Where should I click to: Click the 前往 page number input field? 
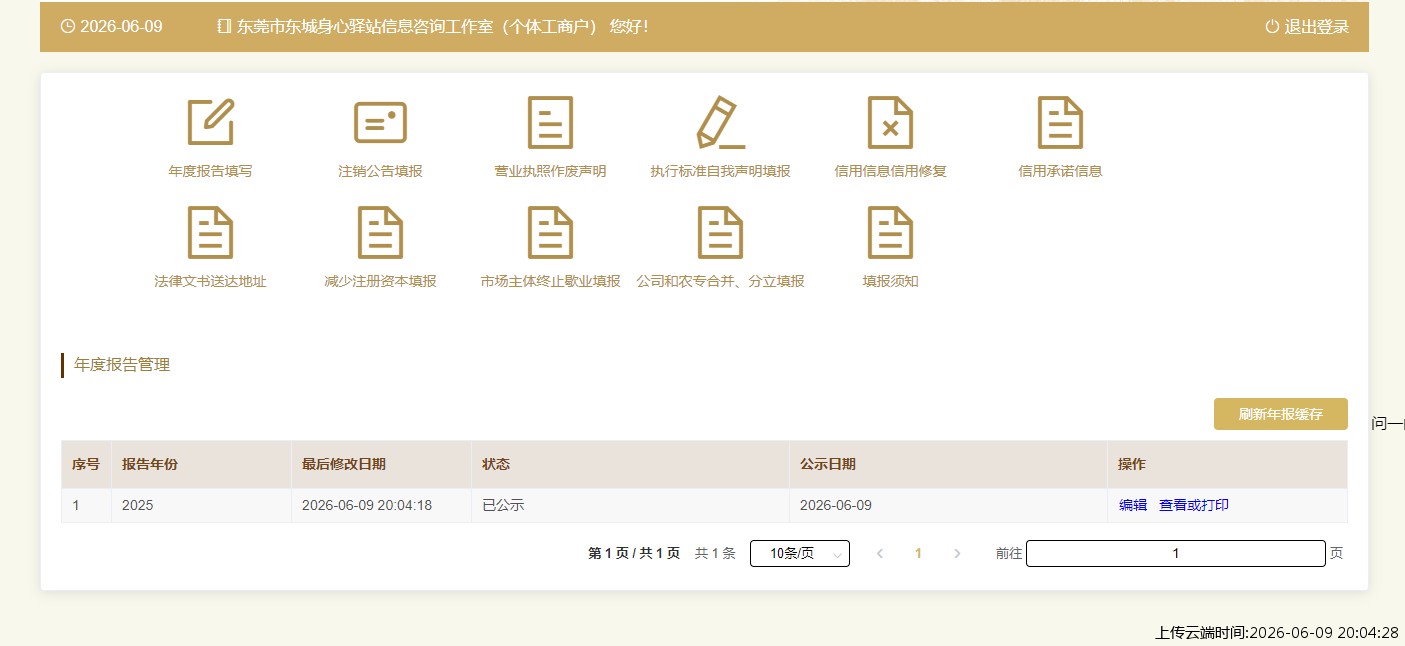(x=1176, y=553)
